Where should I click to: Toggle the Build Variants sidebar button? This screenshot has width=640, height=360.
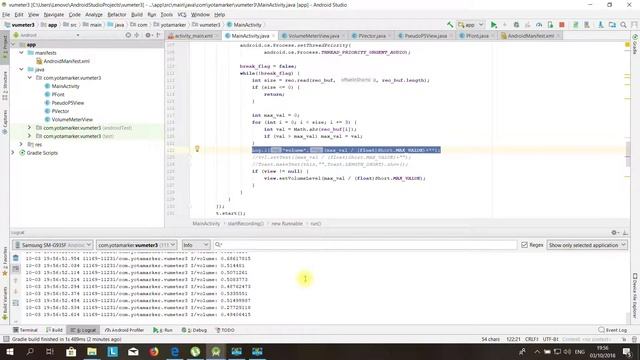[x=5, y=303]
